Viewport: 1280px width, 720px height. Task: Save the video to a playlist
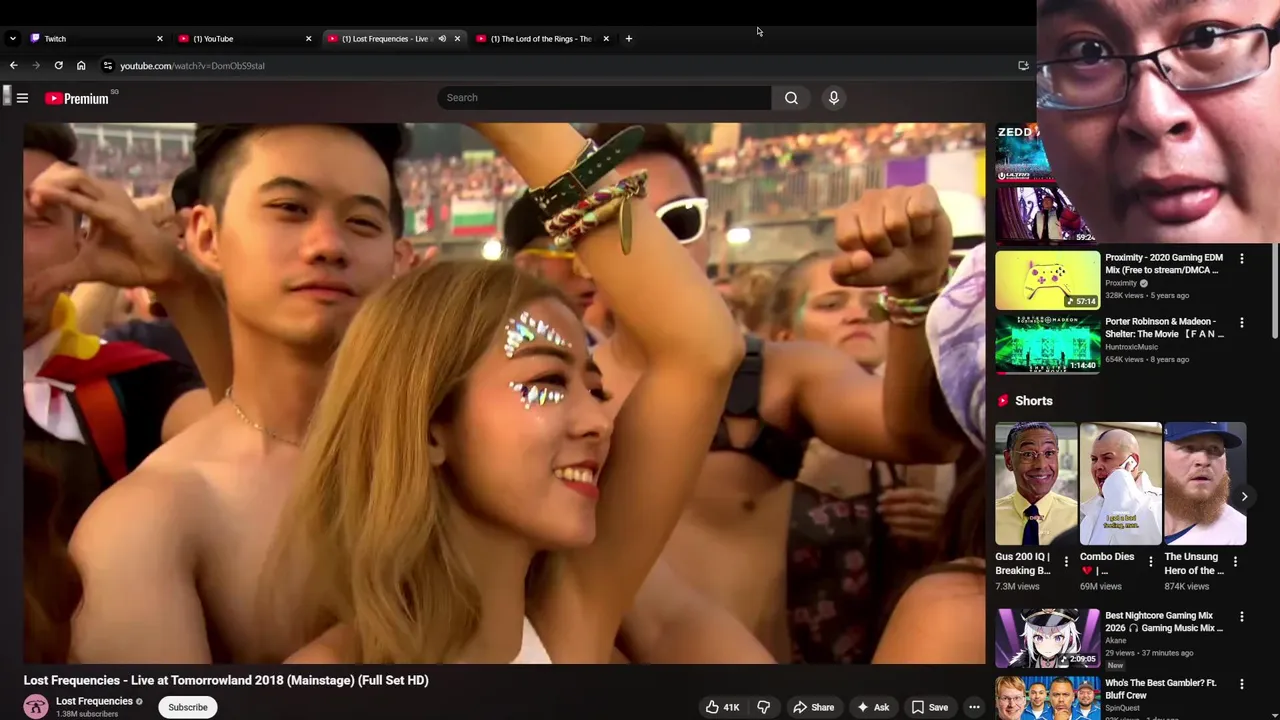coord(929,707)
